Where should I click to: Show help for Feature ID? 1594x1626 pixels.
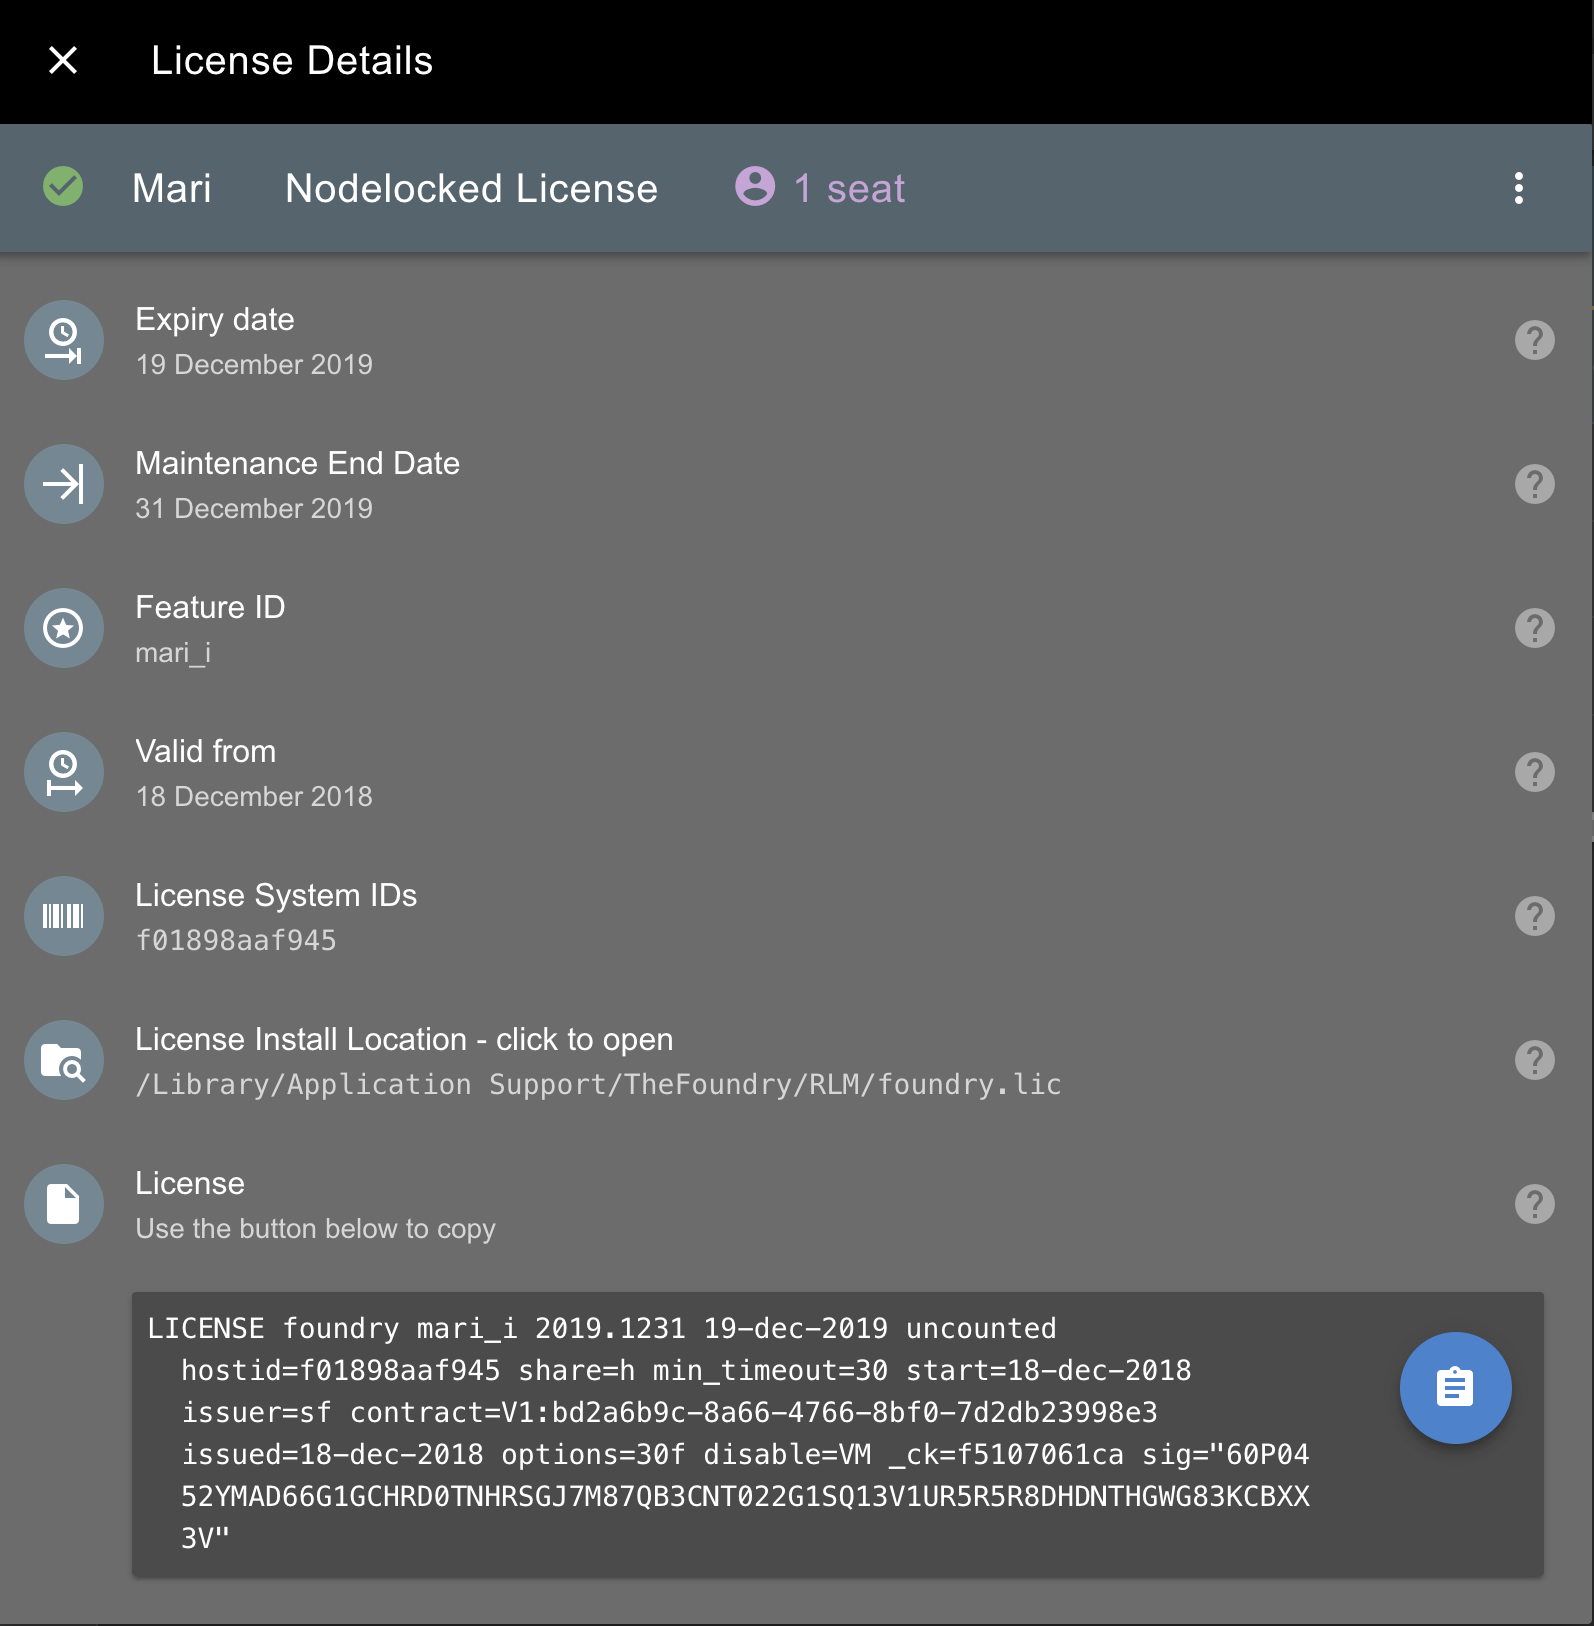click(x=1534, y=628)
